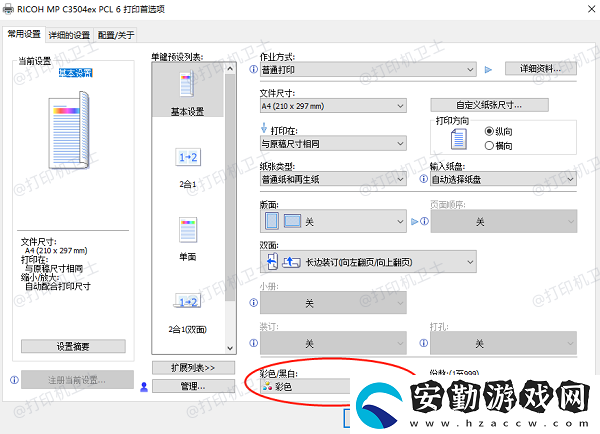Click preset list scroll up arrow

230,69
